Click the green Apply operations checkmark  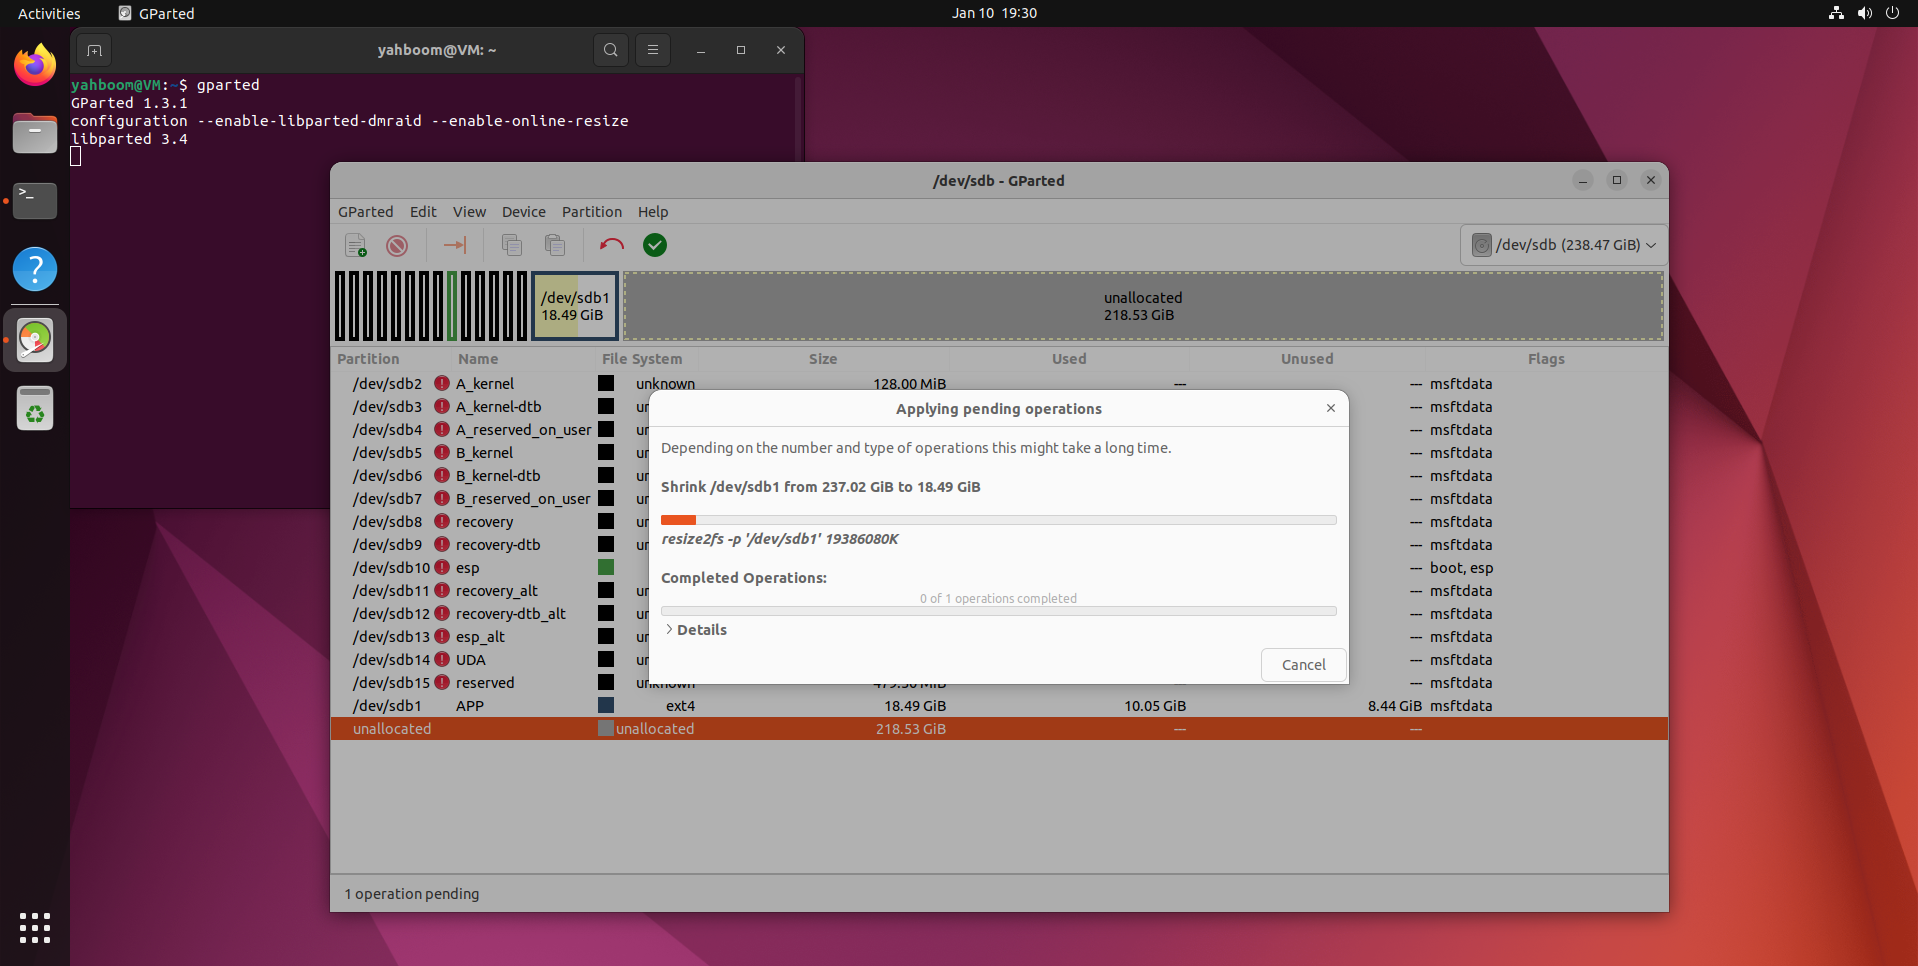[655, 245]
